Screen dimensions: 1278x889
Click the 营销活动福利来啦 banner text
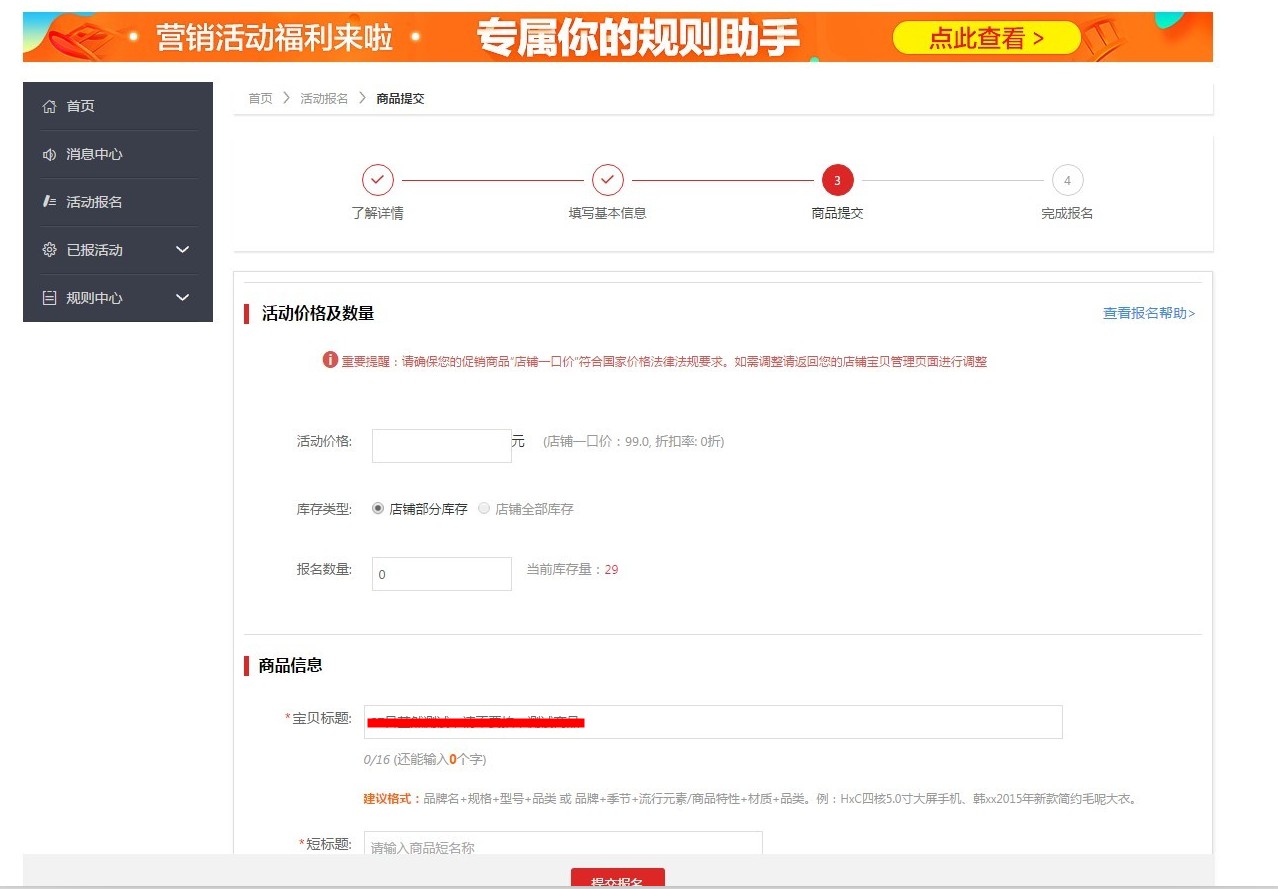(x=274, y=38)
